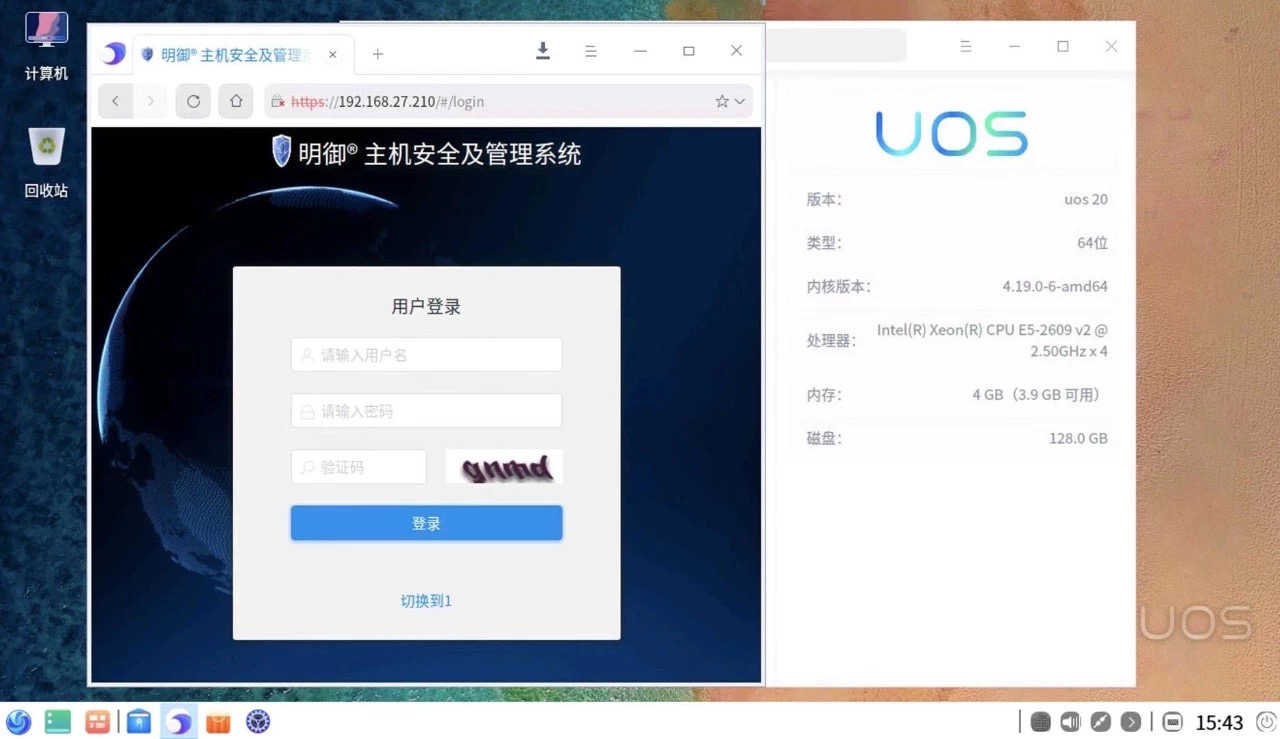Click the 切换到1 link

[426, 601]
